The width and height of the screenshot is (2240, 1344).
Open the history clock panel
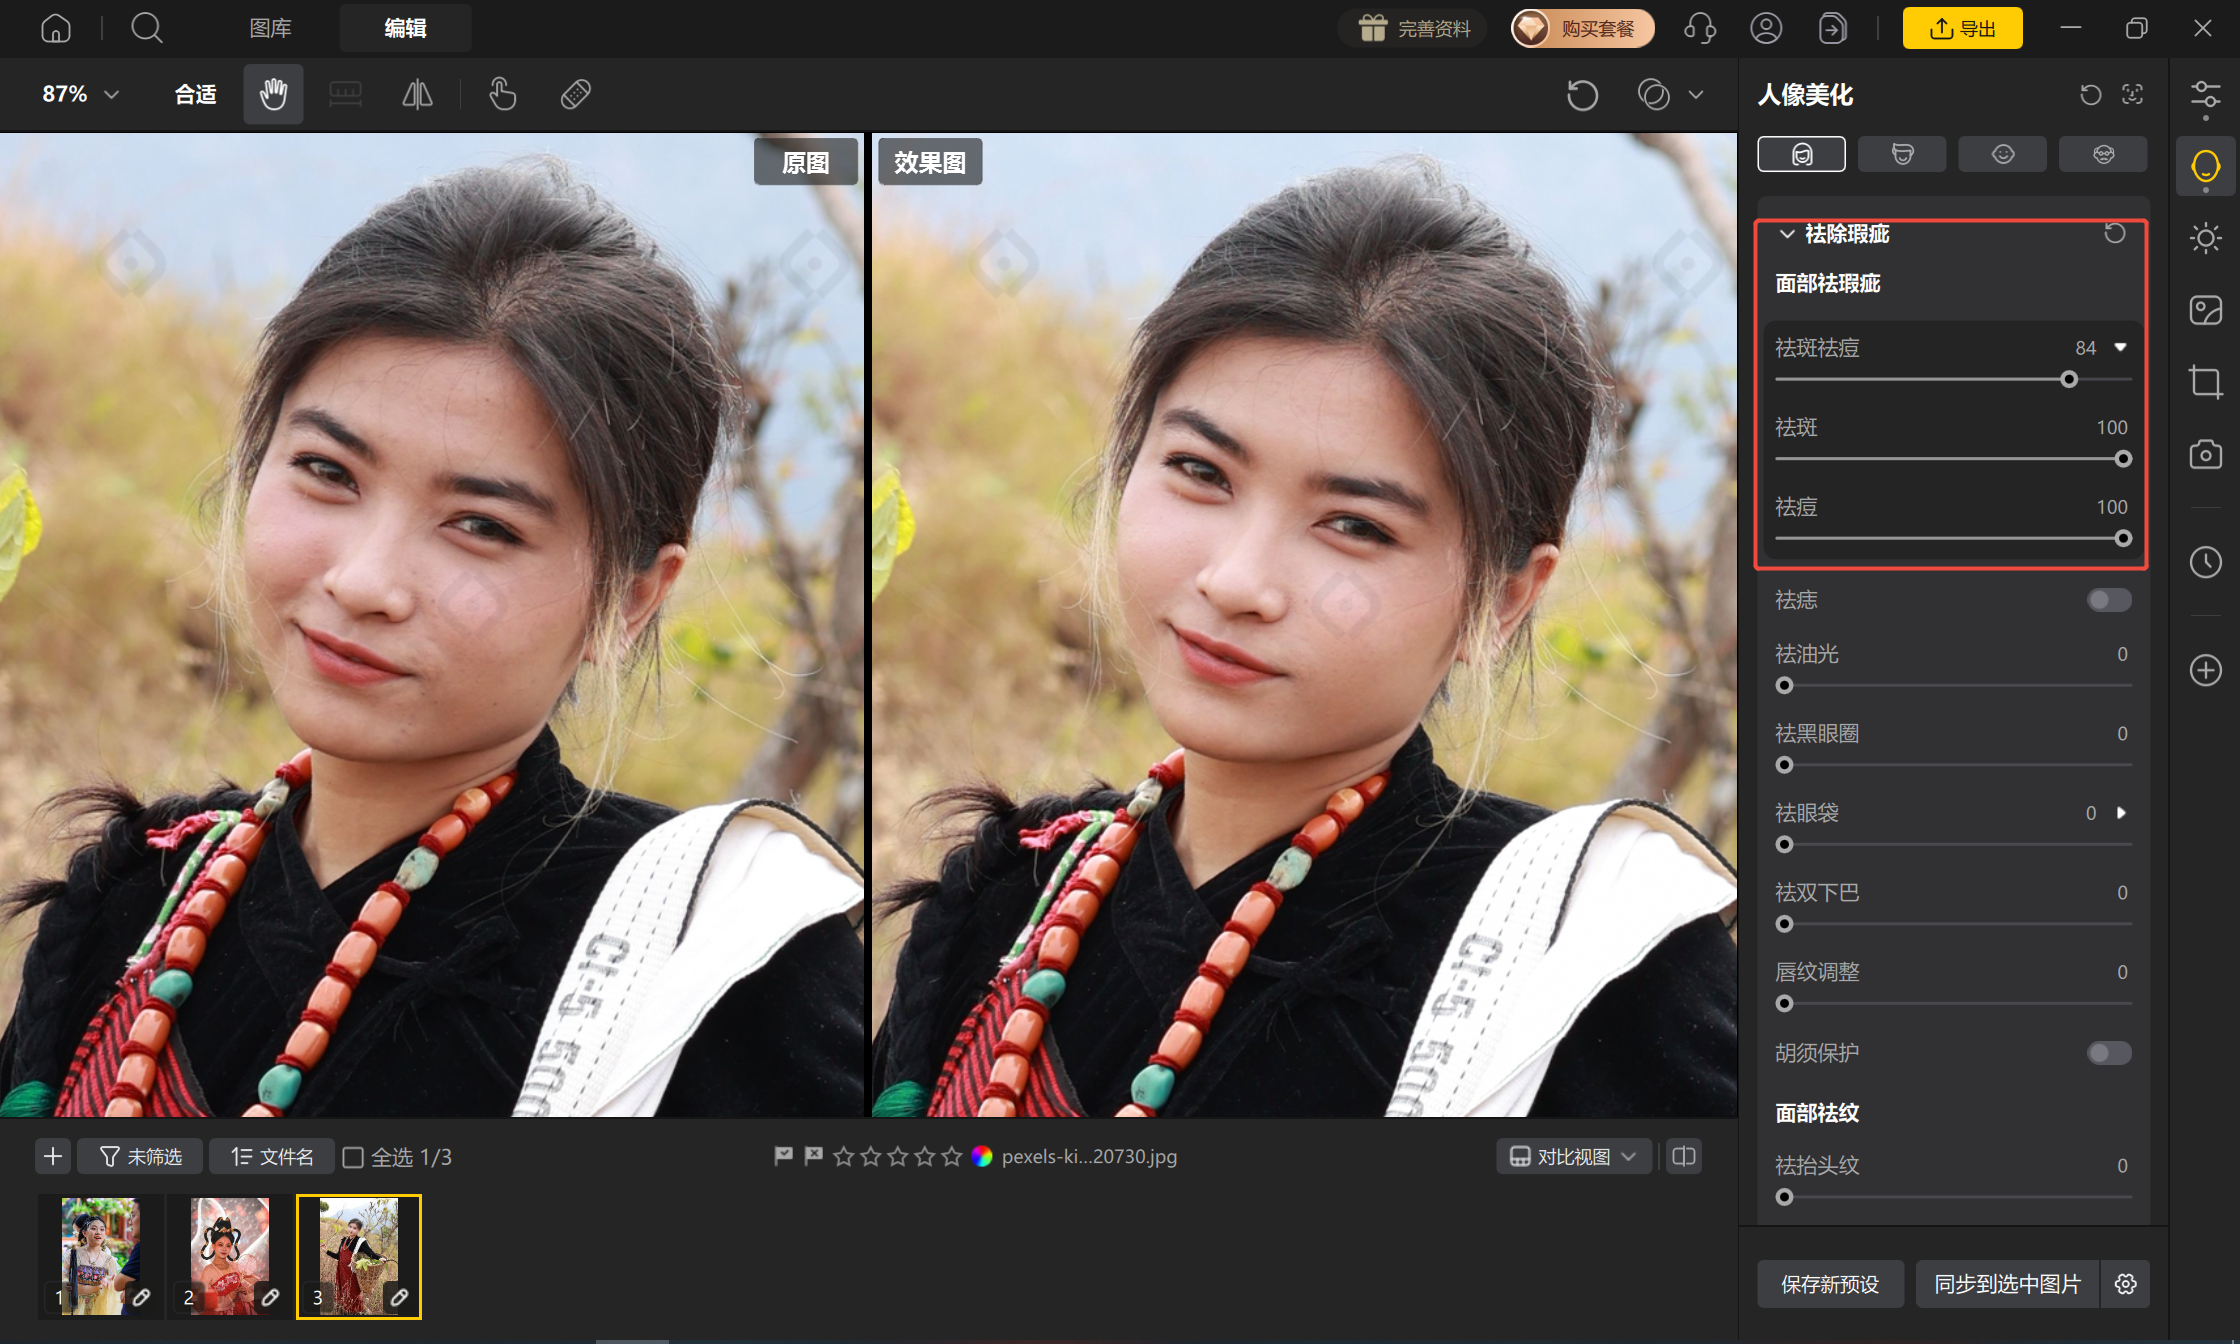pos(2205,562)
